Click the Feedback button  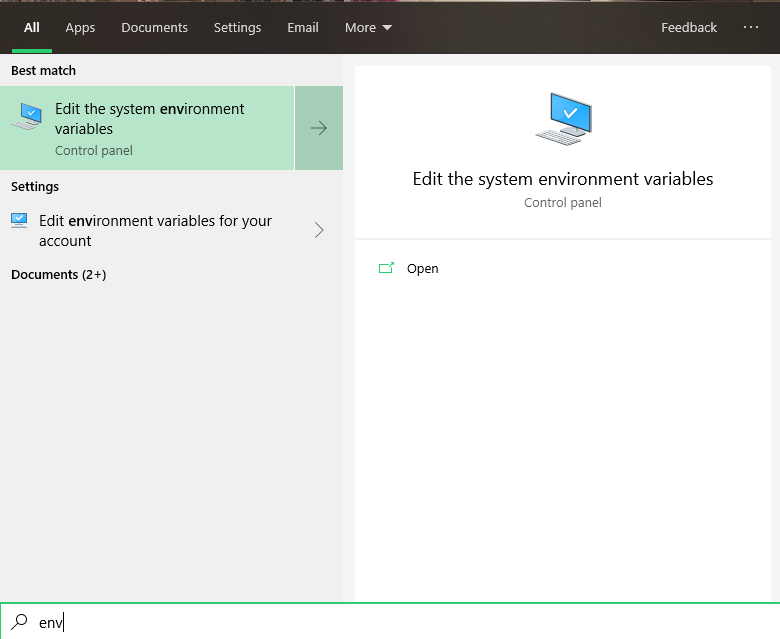tap(688, 28)
